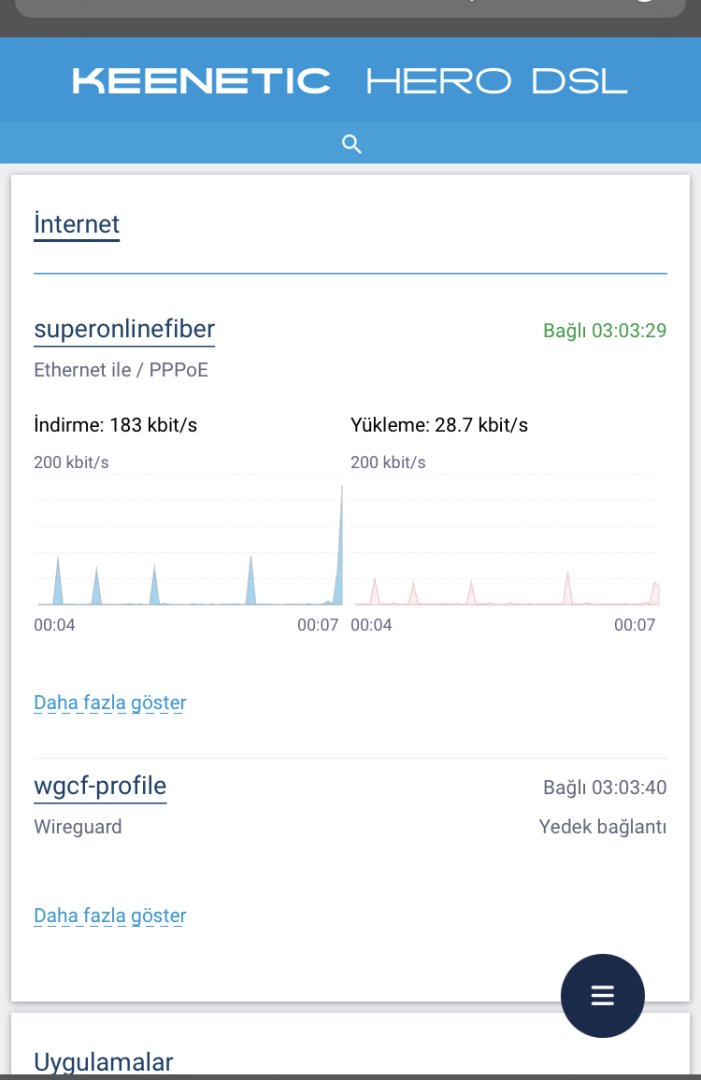The width and height of the screenshot is (701, 1080).
Task: Click the Wireguard connection type text
Action: 78,827
